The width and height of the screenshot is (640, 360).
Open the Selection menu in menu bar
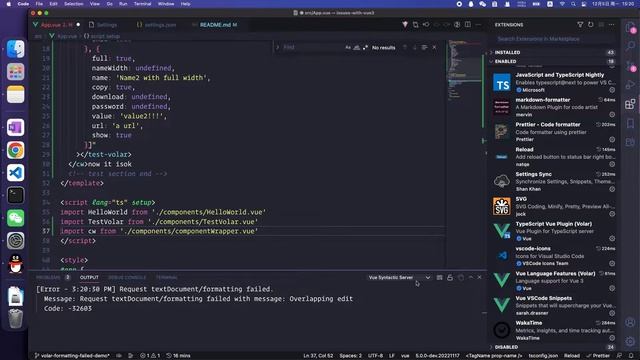[73, 4]
